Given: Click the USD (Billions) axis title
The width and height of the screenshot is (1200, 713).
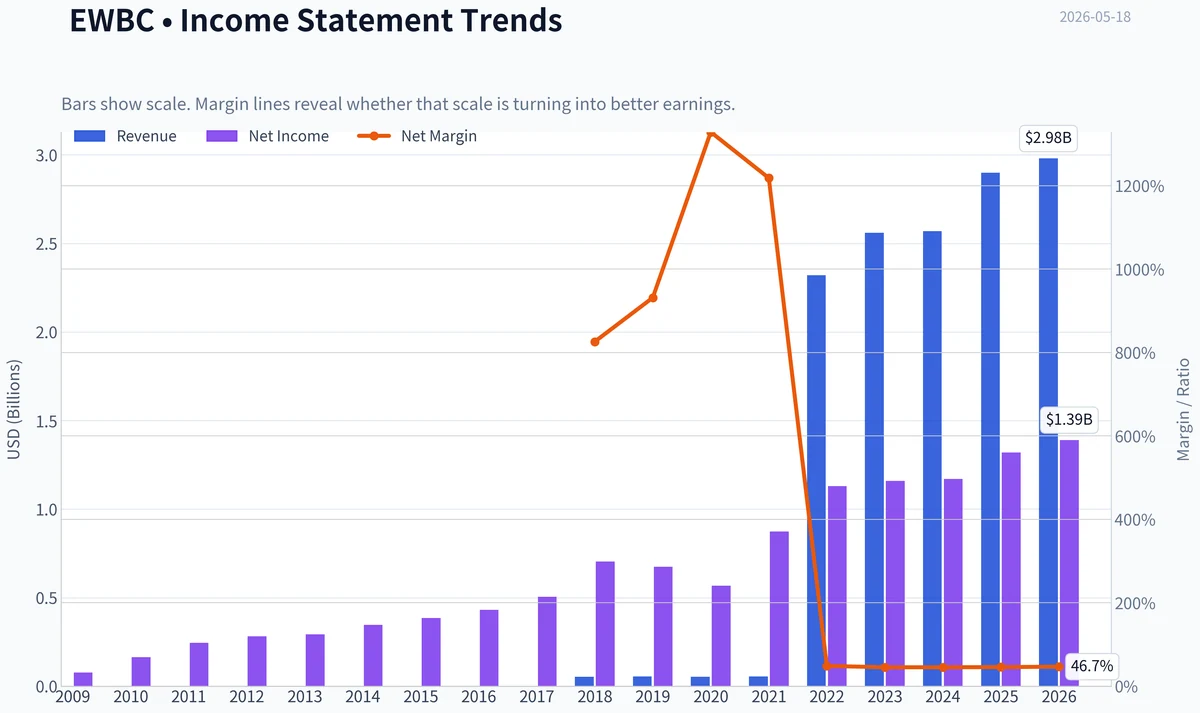Looking at the screenshot, I should coord(14,410).
